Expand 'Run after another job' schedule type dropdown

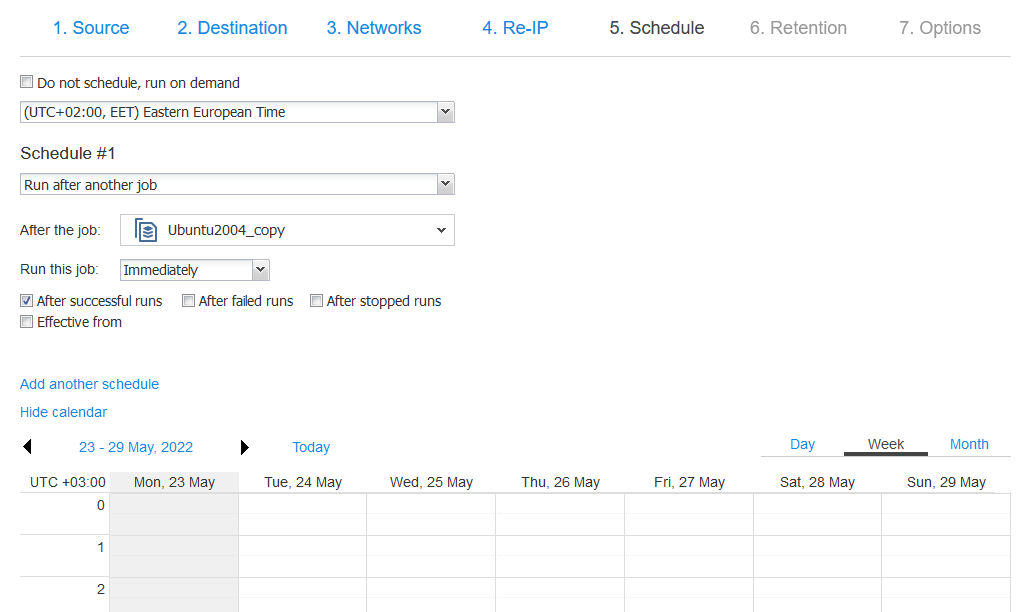(x=237, y=185)
